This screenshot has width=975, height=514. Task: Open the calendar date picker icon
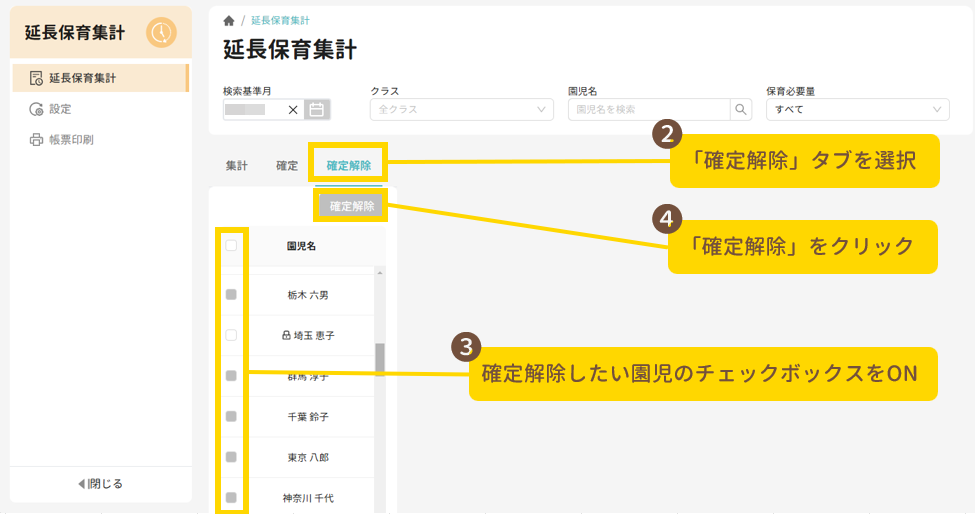tap(317, 110)
